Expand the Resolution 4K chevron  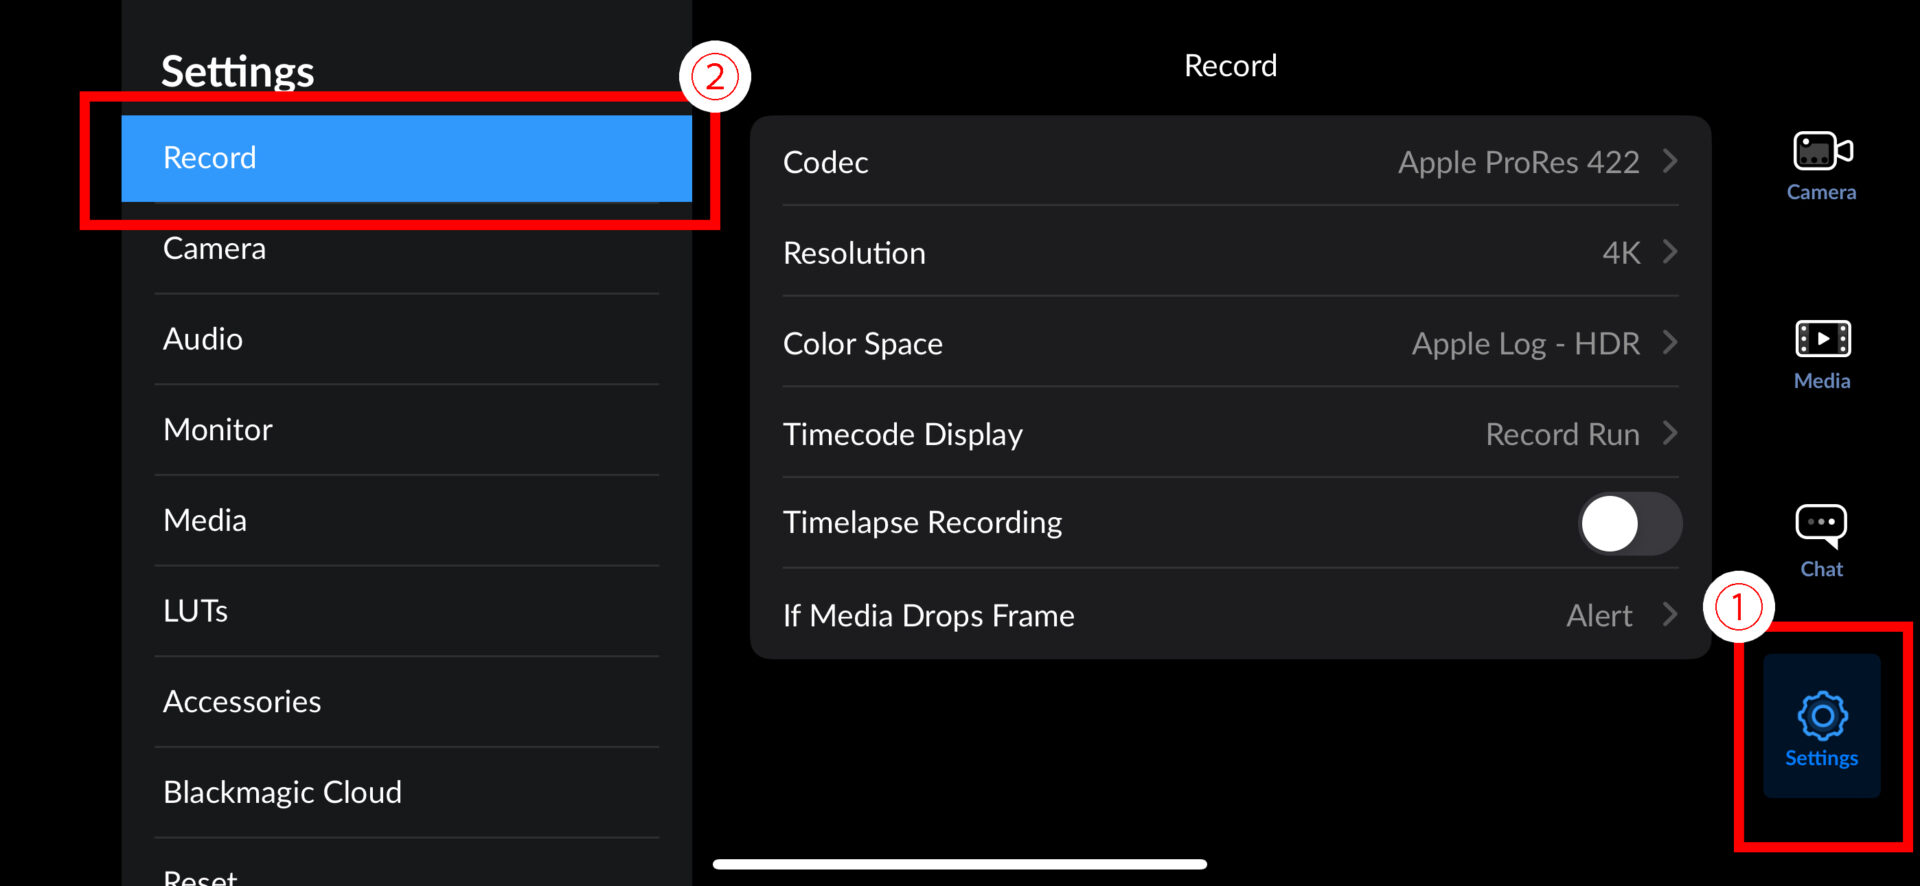[x=1670, y=252]
